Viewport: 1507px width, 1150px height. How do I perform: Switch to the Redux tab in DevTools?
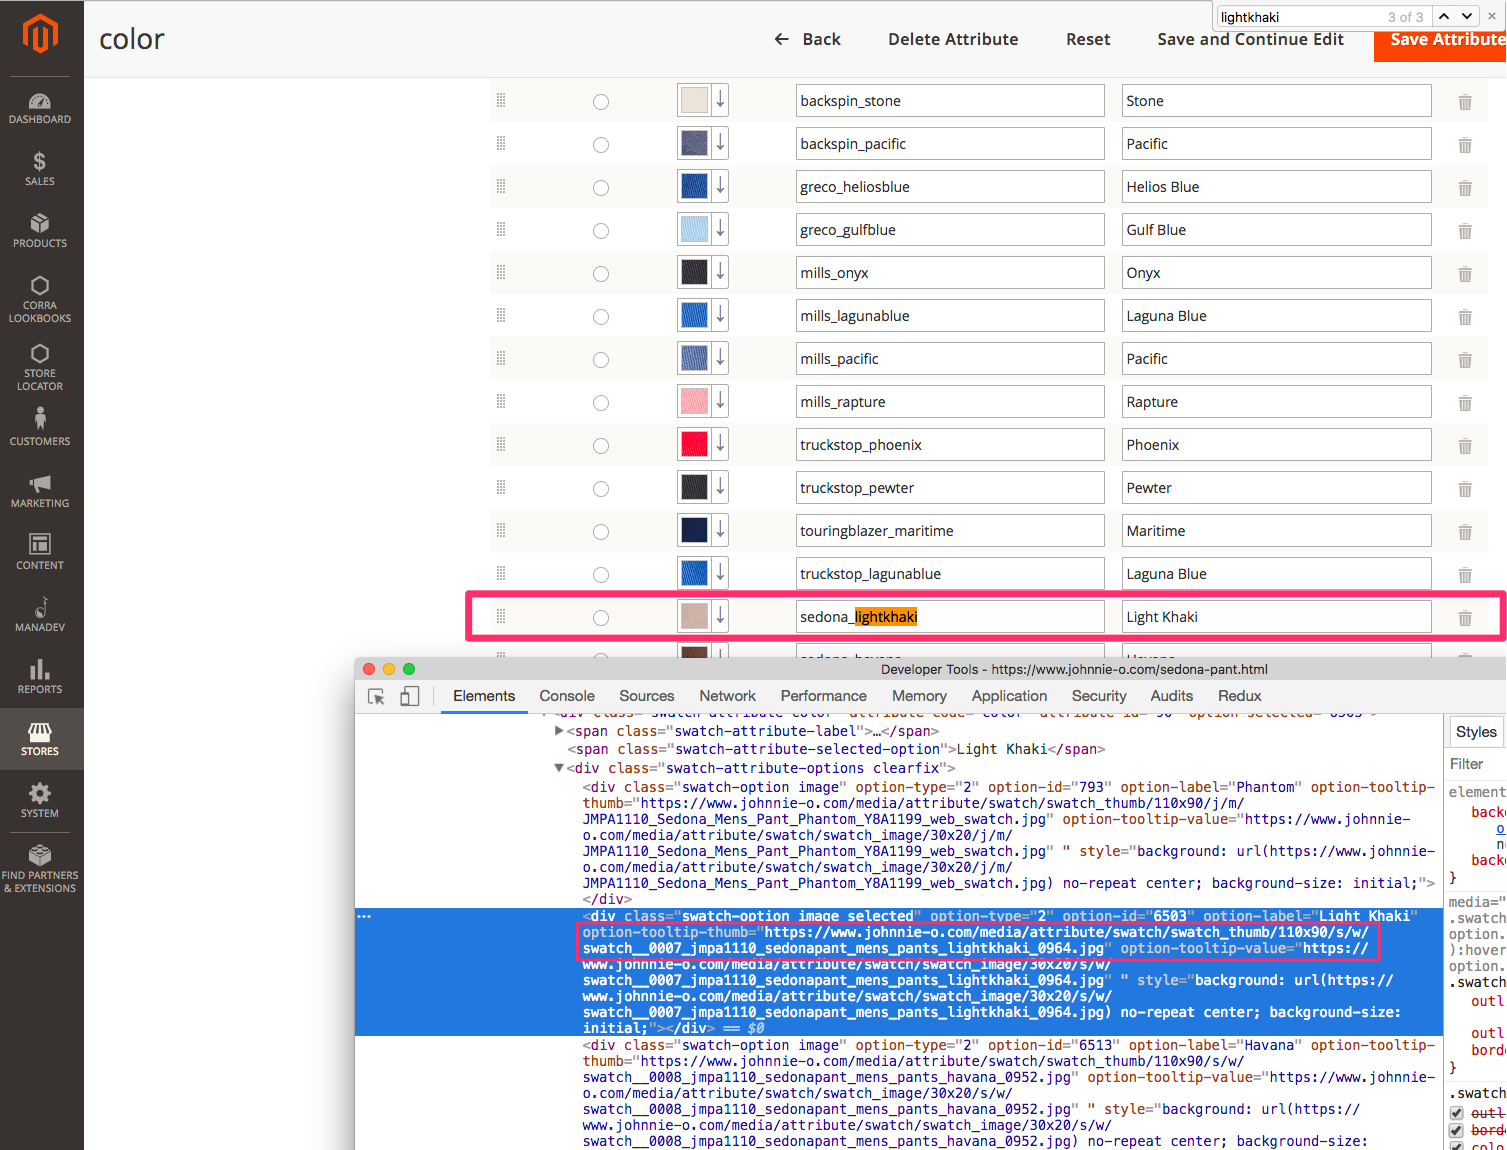pos(1240,696)
